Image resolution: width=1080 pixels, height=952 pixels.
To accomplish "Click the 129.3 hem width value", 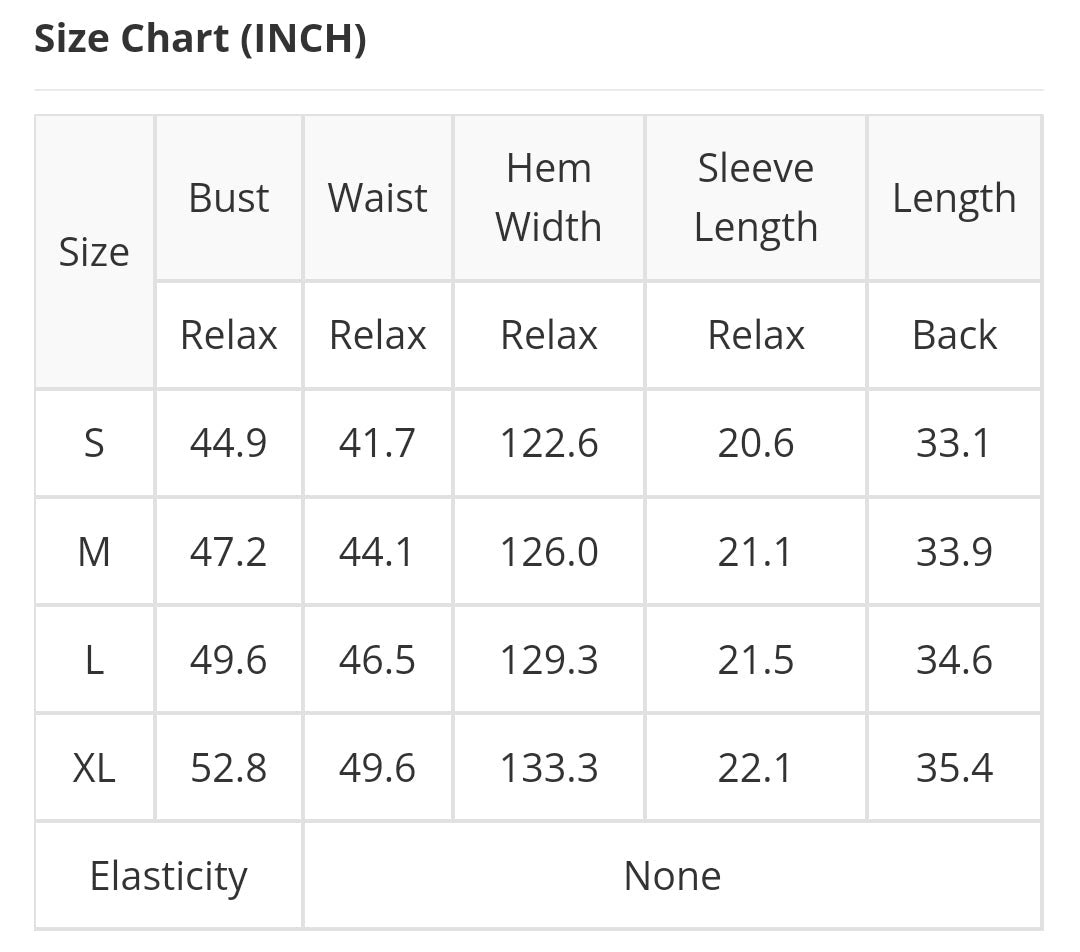I will (x=549, y=660).
